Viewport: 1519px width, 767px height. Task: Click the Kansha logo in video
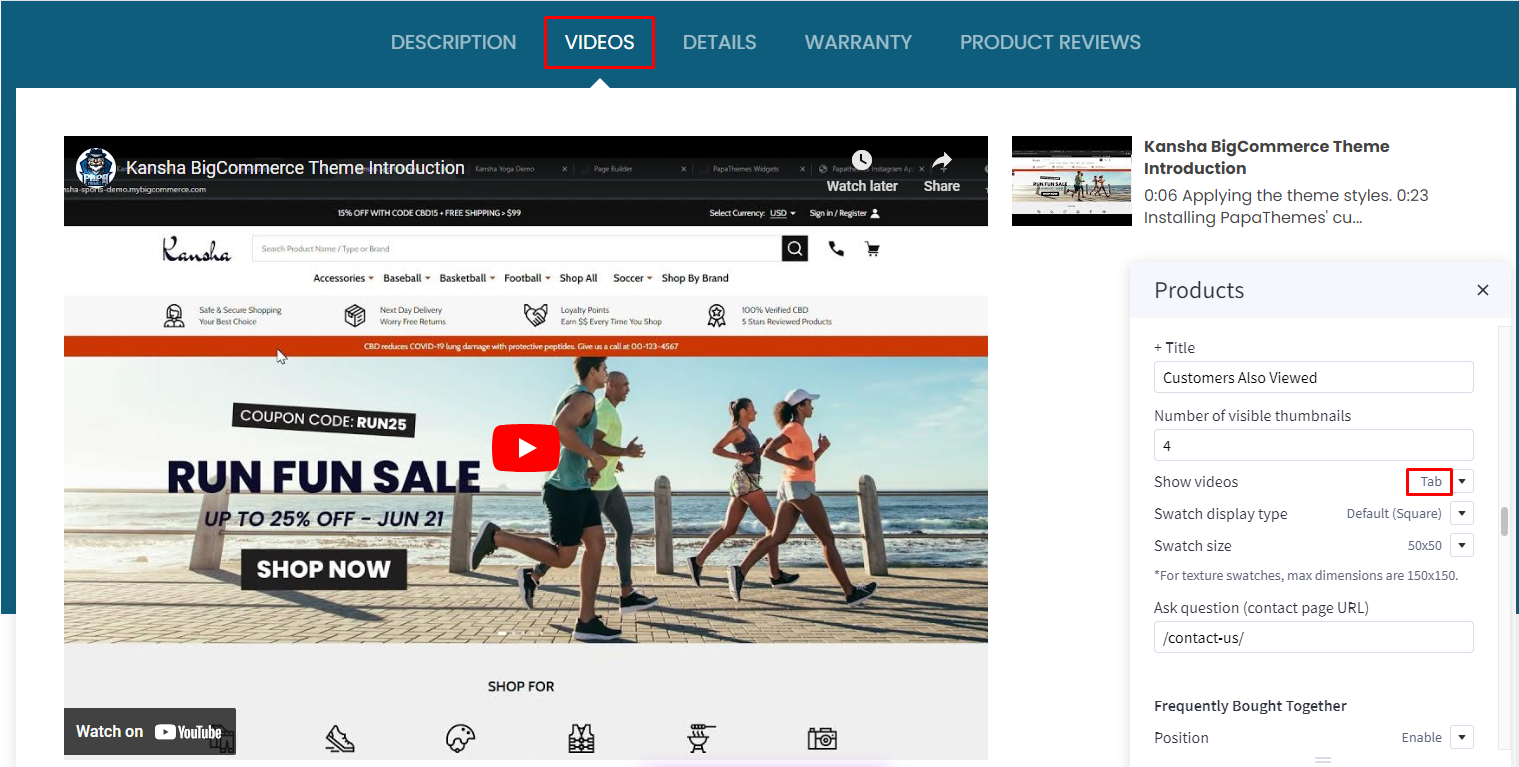pyautogui.click(x=196, y=249)
